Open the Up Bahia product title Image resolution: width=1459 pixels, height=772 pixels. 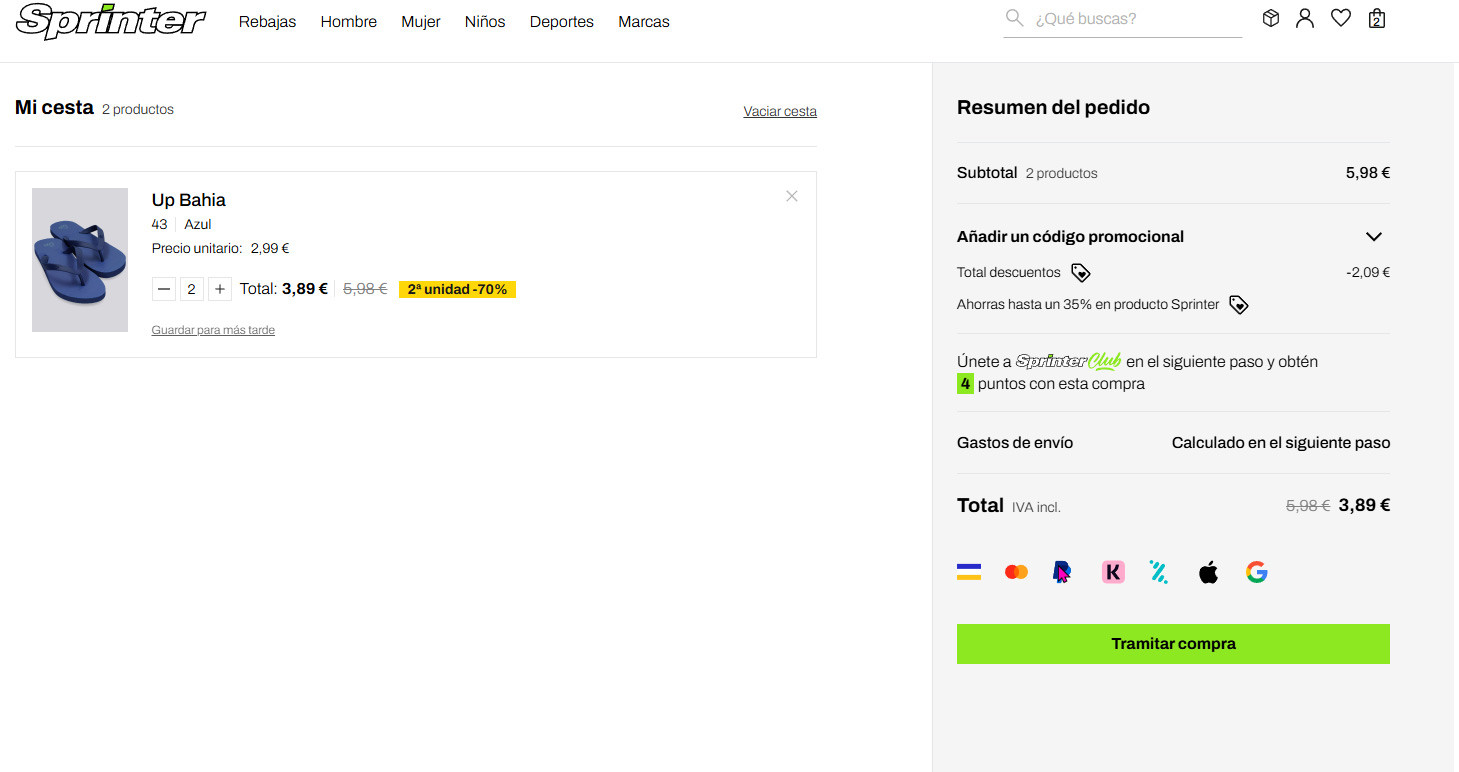tap(189, 200)
